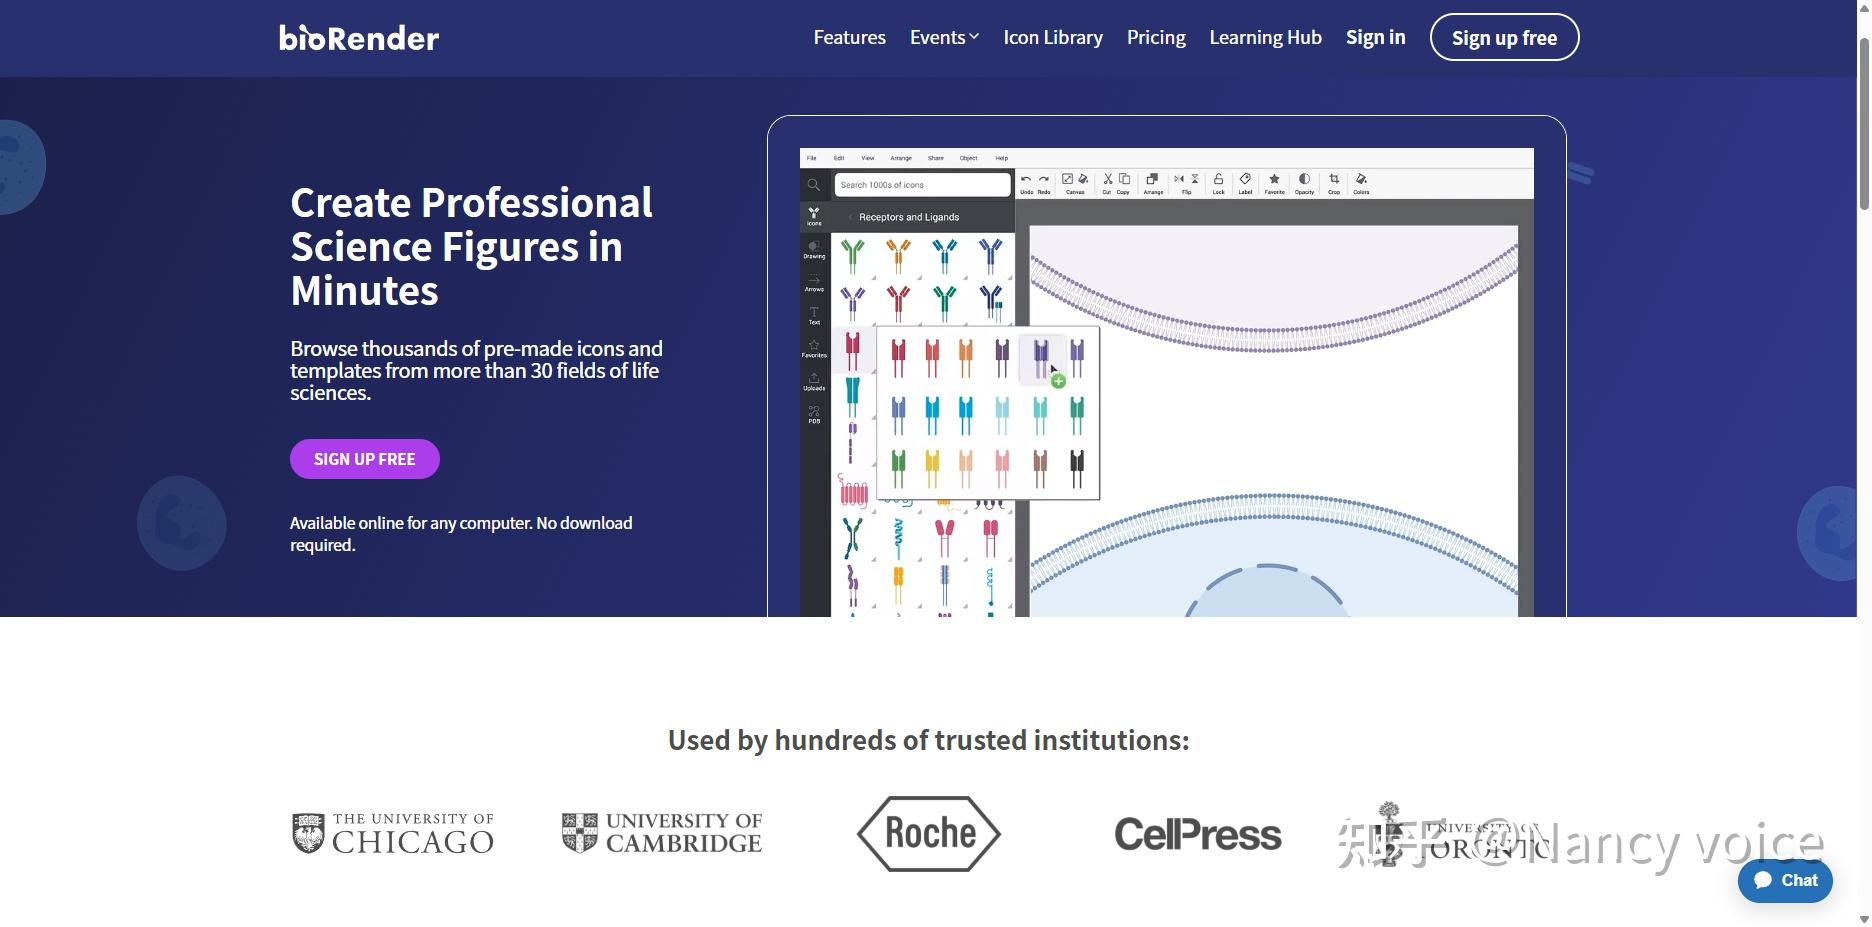The width and height of the screenshot is (1872, 927).
Task: Go back using the Receptors and Ligands chevron
Action: (x=851, y=217)
